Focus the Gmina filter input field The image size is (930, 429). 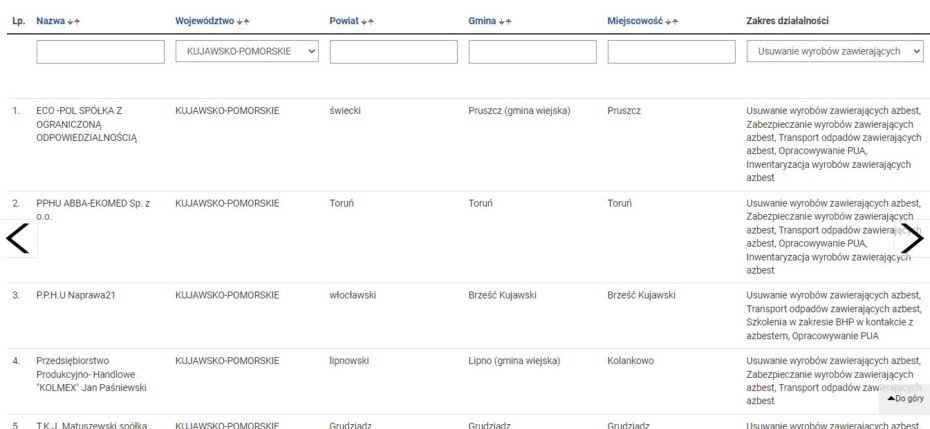(532, 52)
